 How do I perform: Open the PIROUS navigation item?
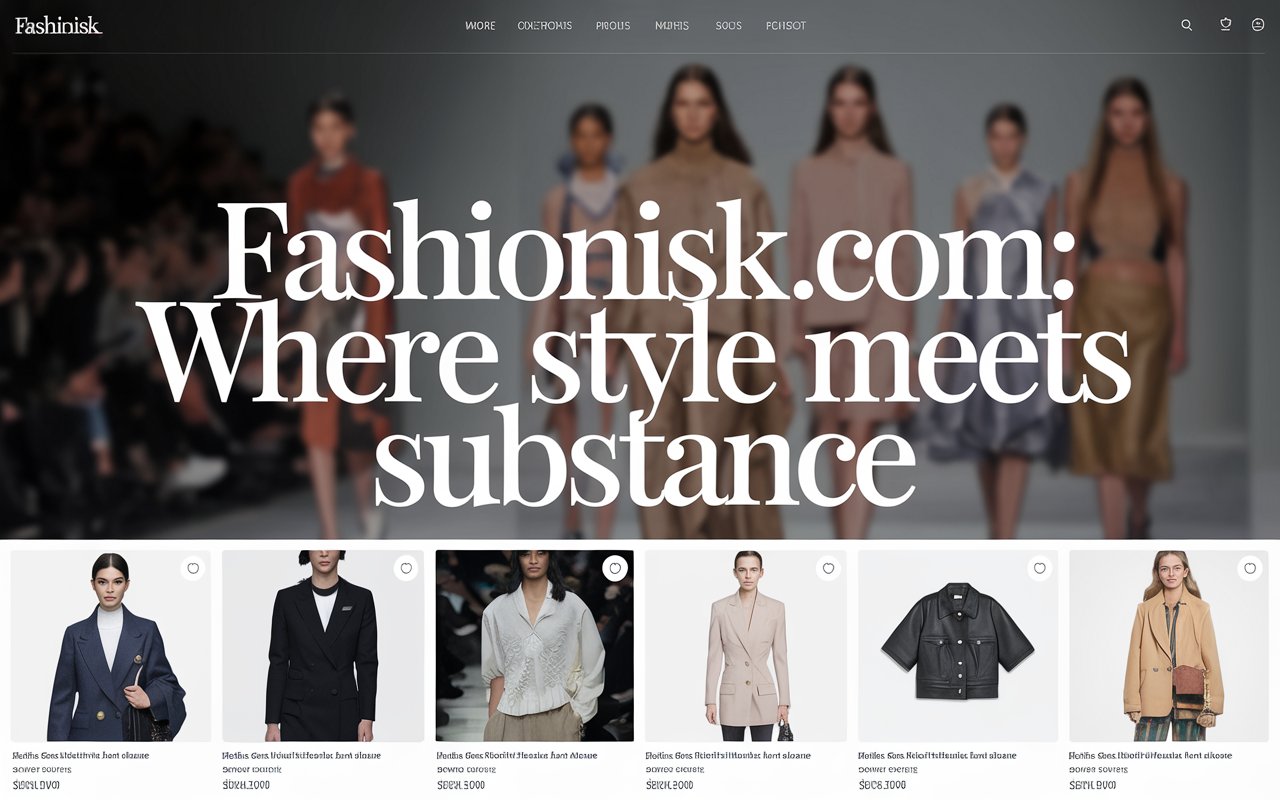[x=613, y=26]
